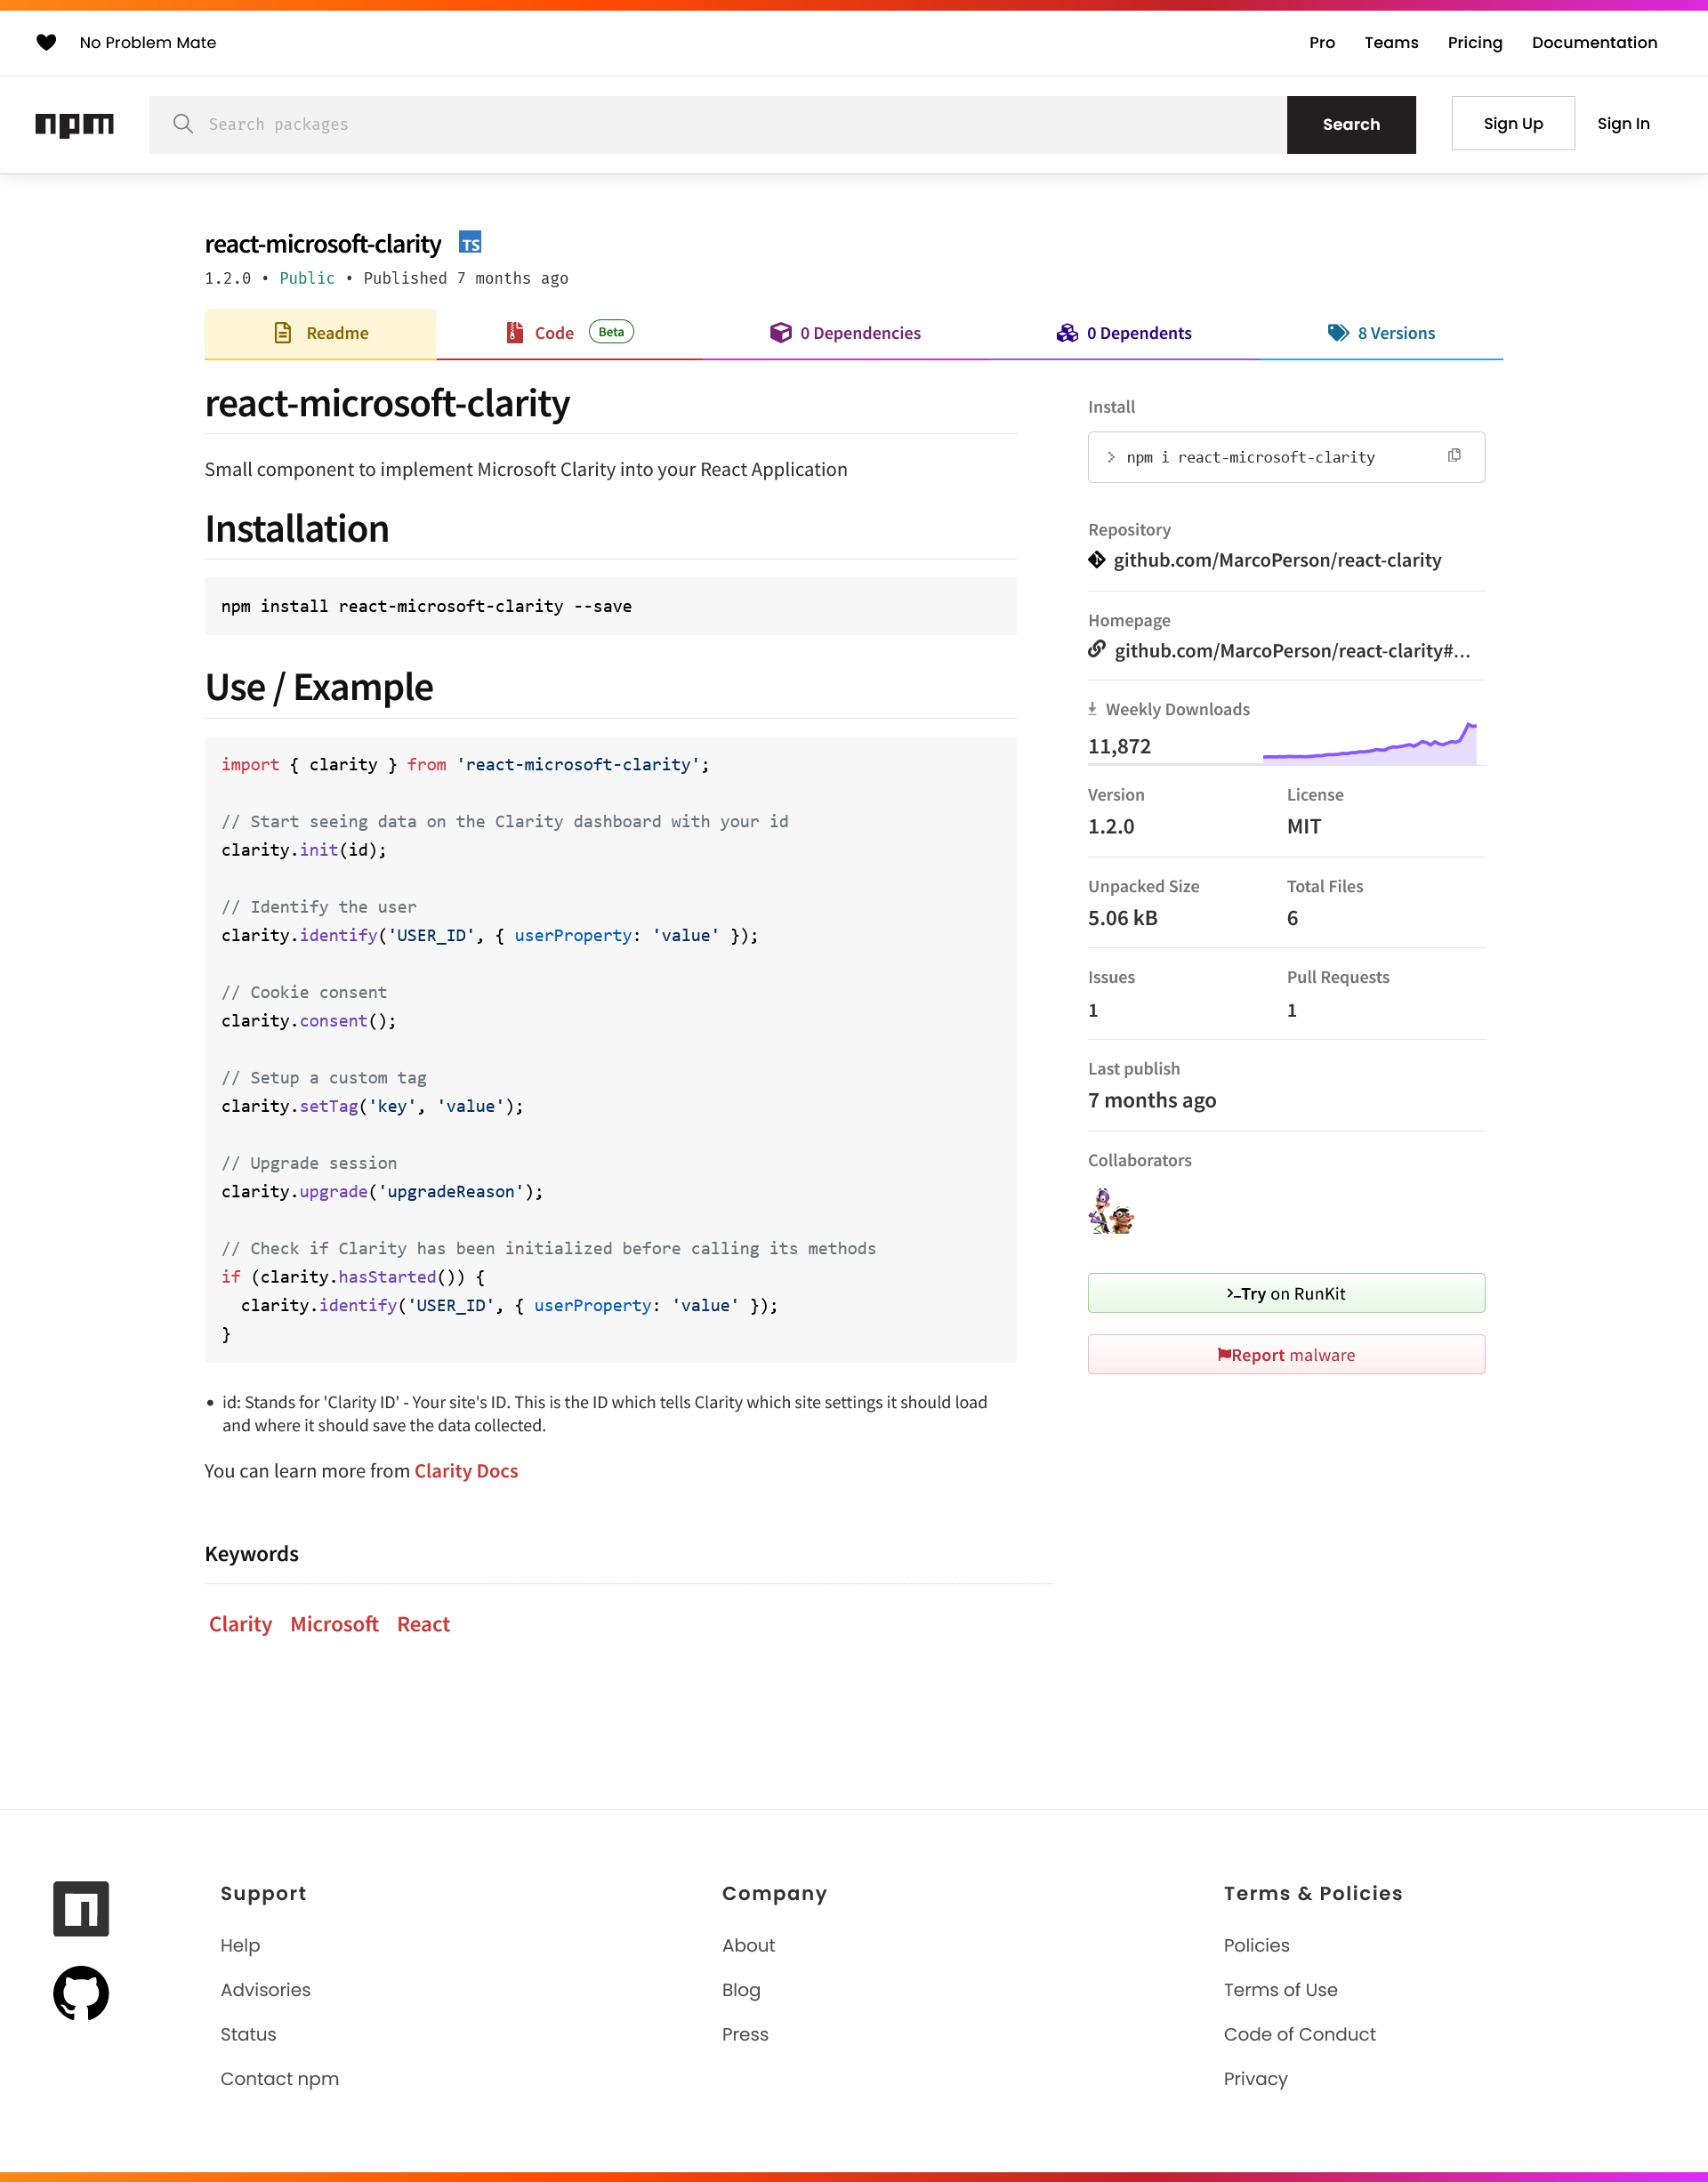Open the npm square footer logo
This screenshot has width=1708, height=2182.
(81, 1909)
